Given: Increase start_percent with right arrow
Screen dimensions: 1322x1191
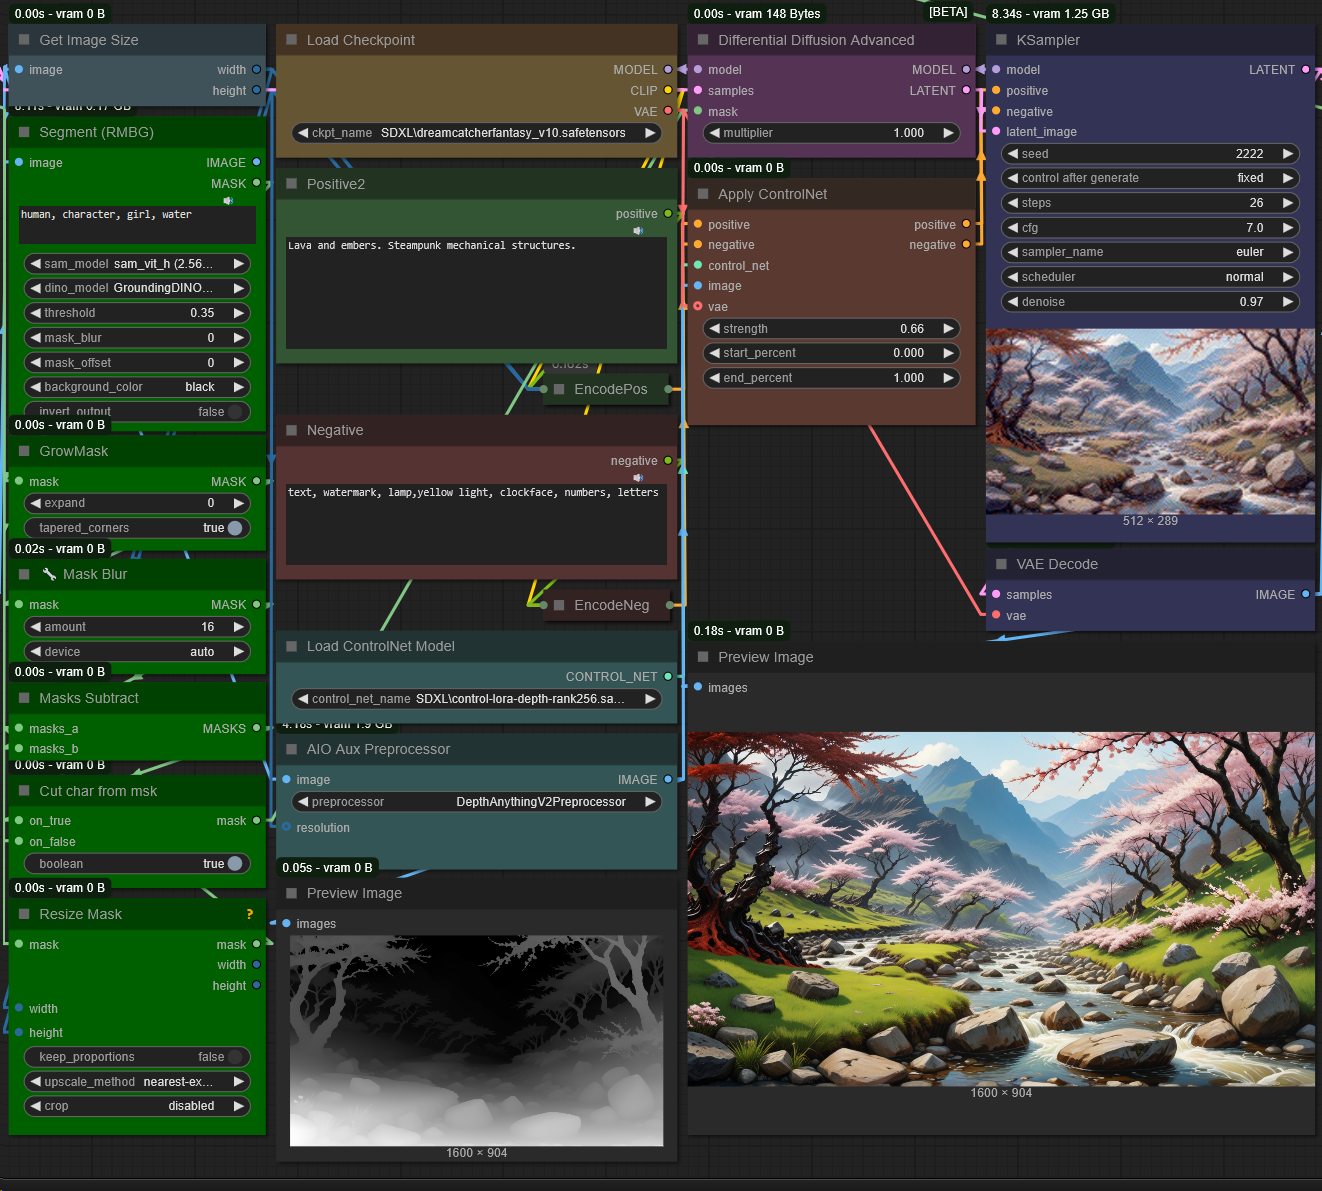Looking at the screenshot, I should click(x=949, y=353).
